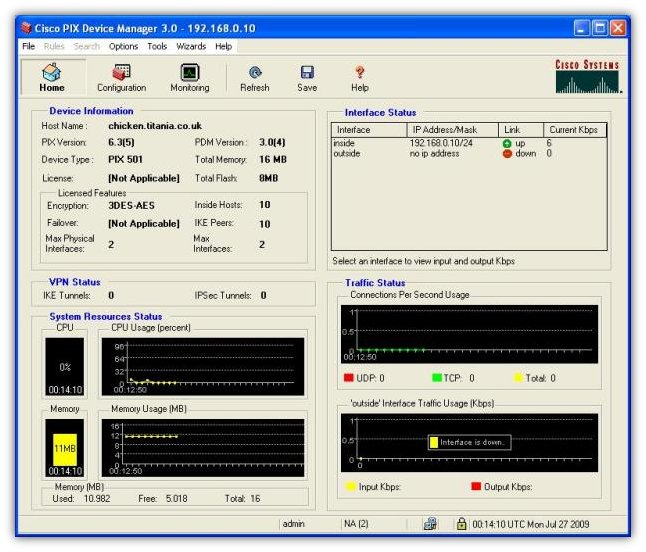Viewport: 646px width, 552px height.
Task: Click the admin user in status bar
Action: [x=293, y=524]
